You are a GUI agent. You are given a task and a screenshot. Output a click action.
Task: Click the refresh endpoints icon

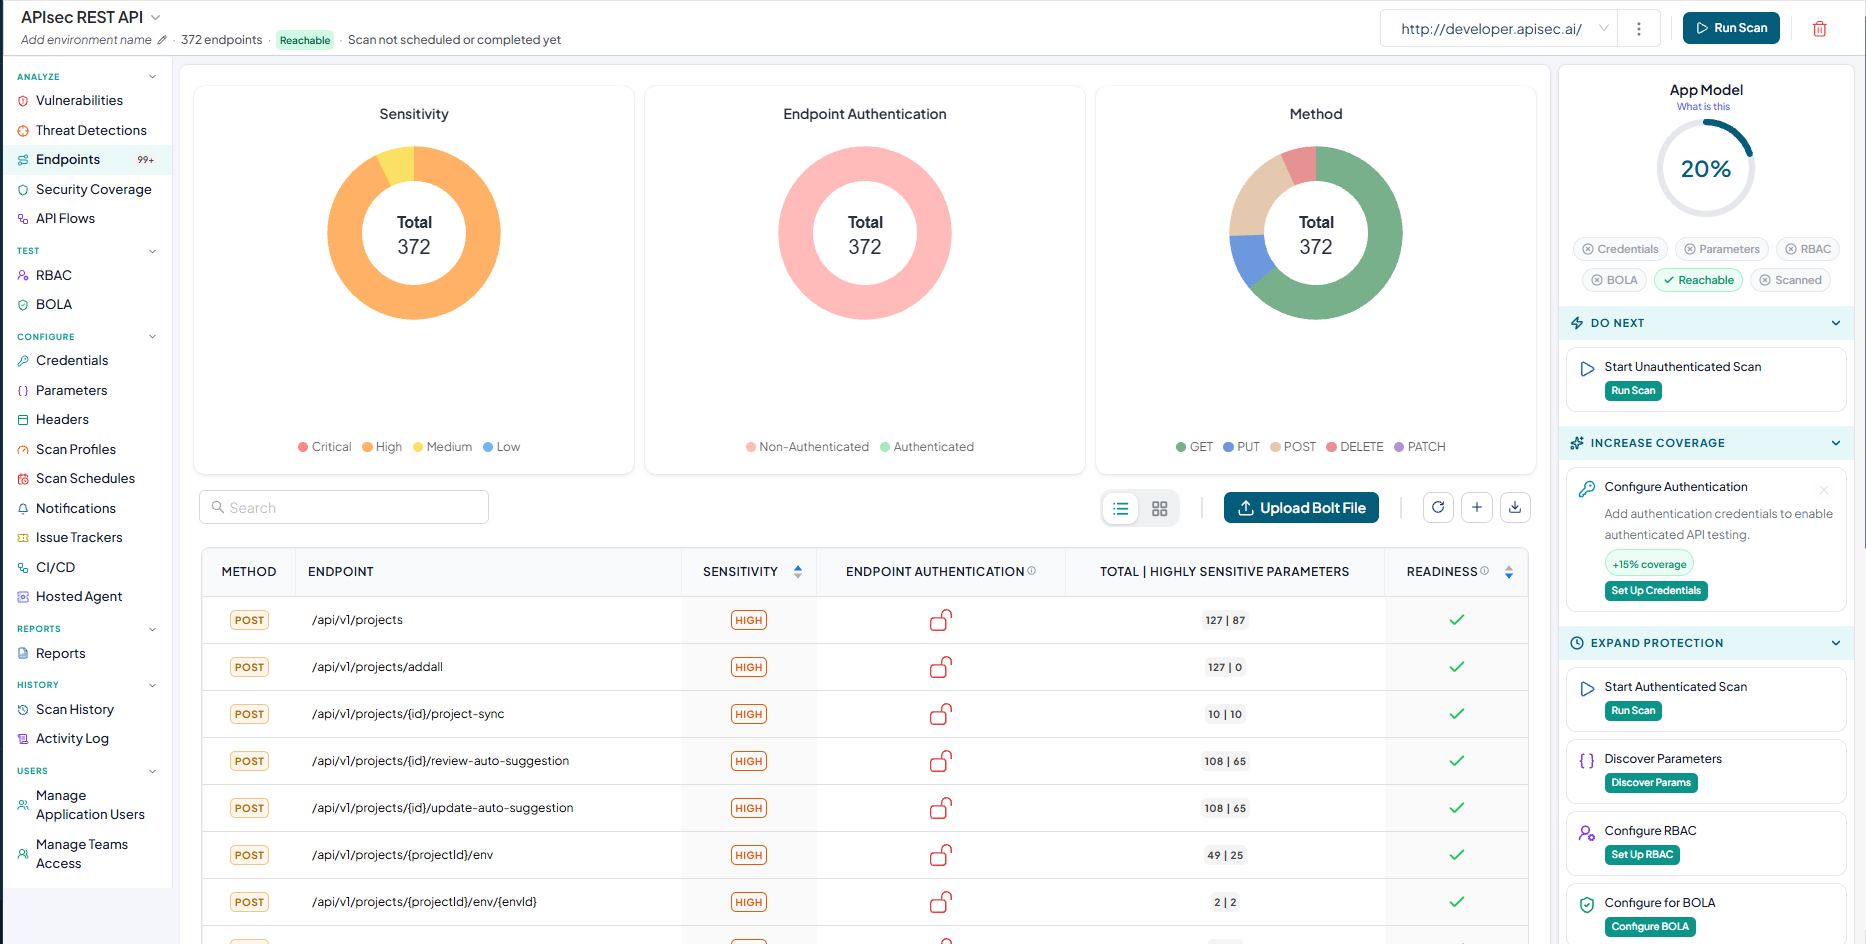(1438, 508)
